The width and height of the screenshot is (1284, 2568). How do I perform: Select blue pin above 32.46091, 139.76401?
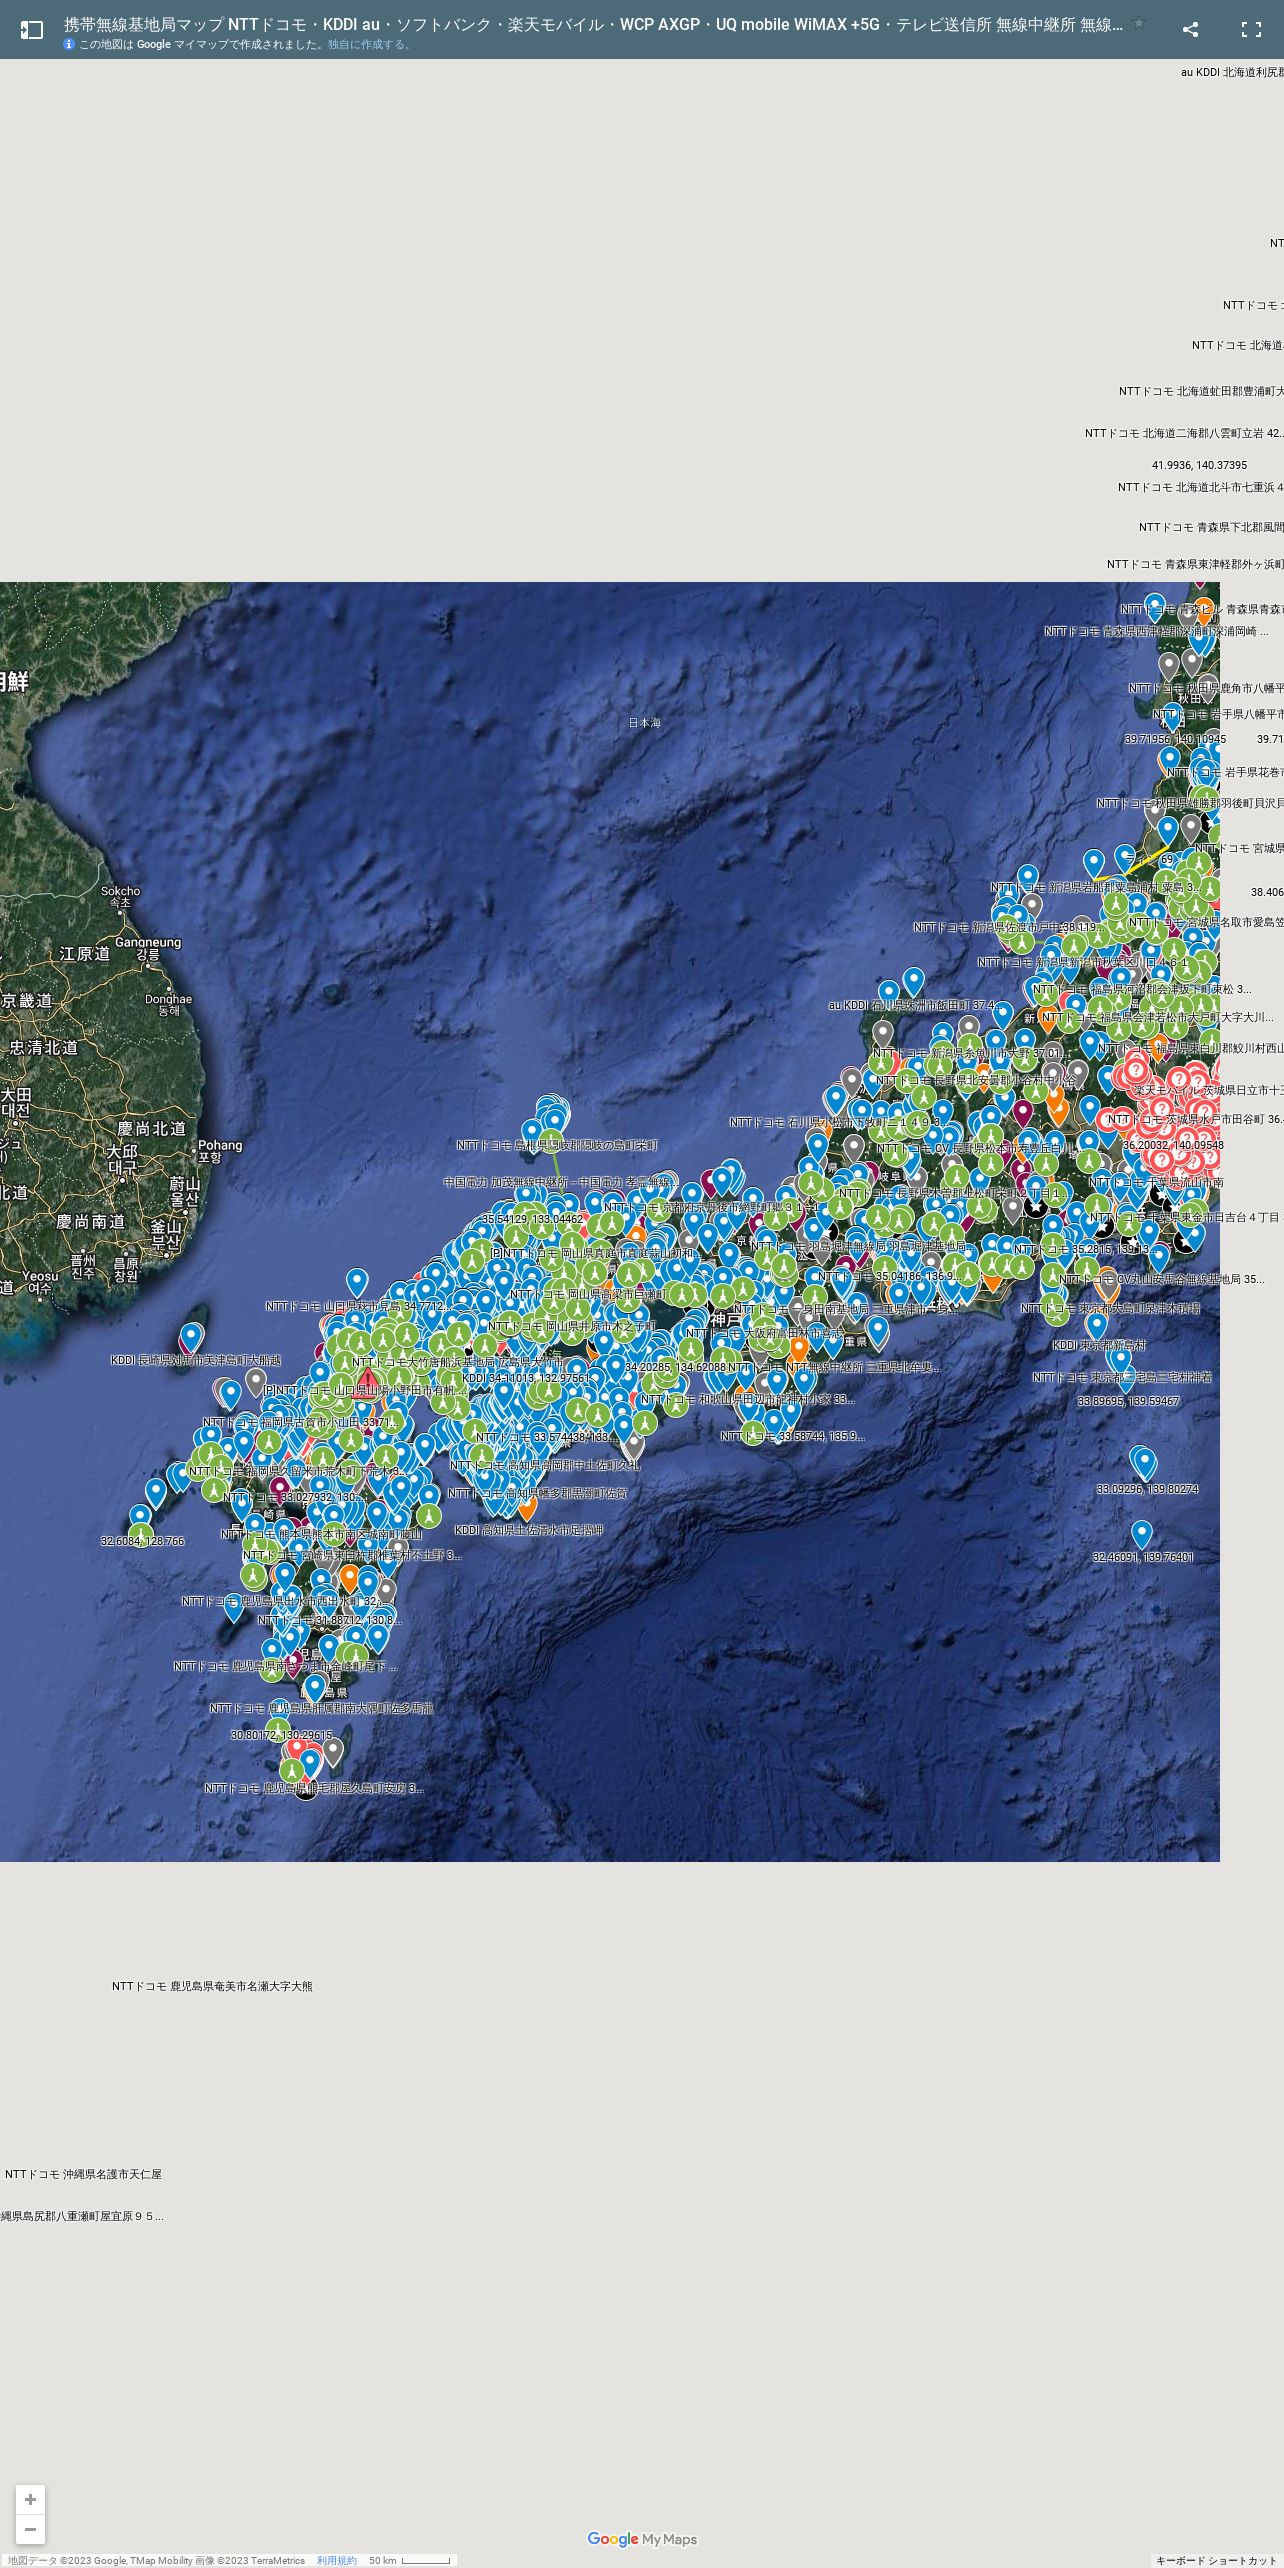(1141, 1534)
